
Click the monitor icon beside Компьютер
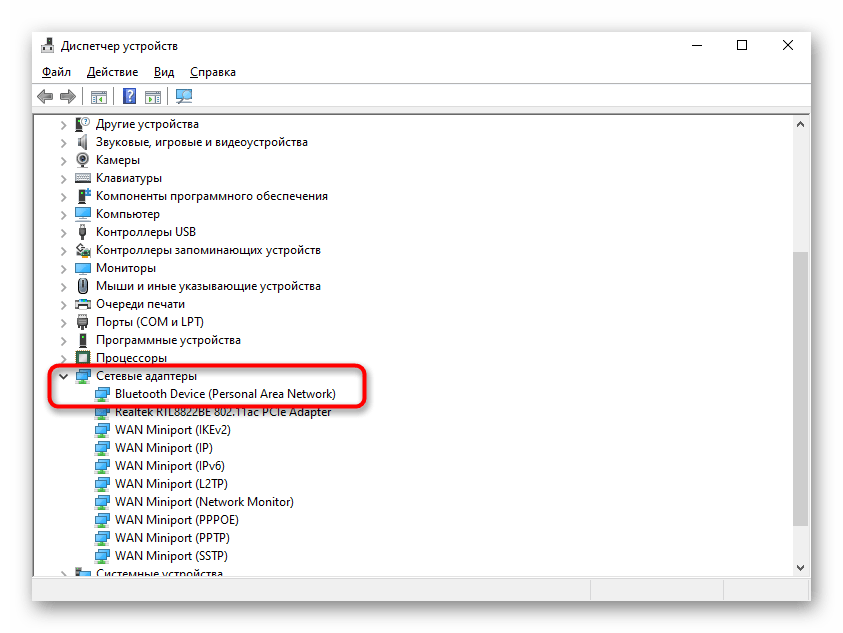pyautogui.click(x=82, y=214)
